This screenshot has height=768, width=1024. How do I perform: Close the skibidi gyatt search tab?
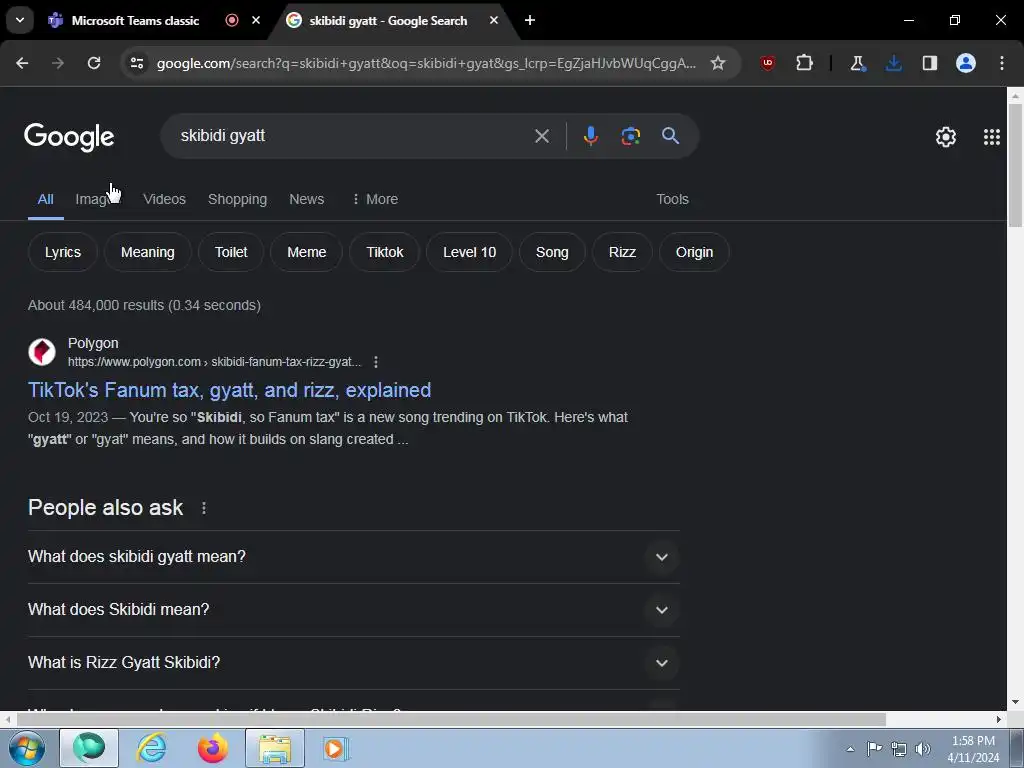494,20
